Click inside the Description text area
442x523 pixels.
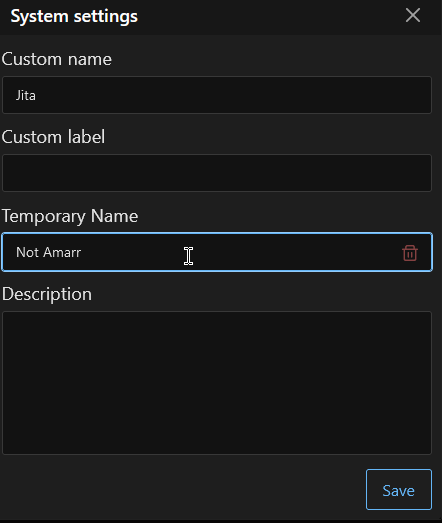(217, 383)
